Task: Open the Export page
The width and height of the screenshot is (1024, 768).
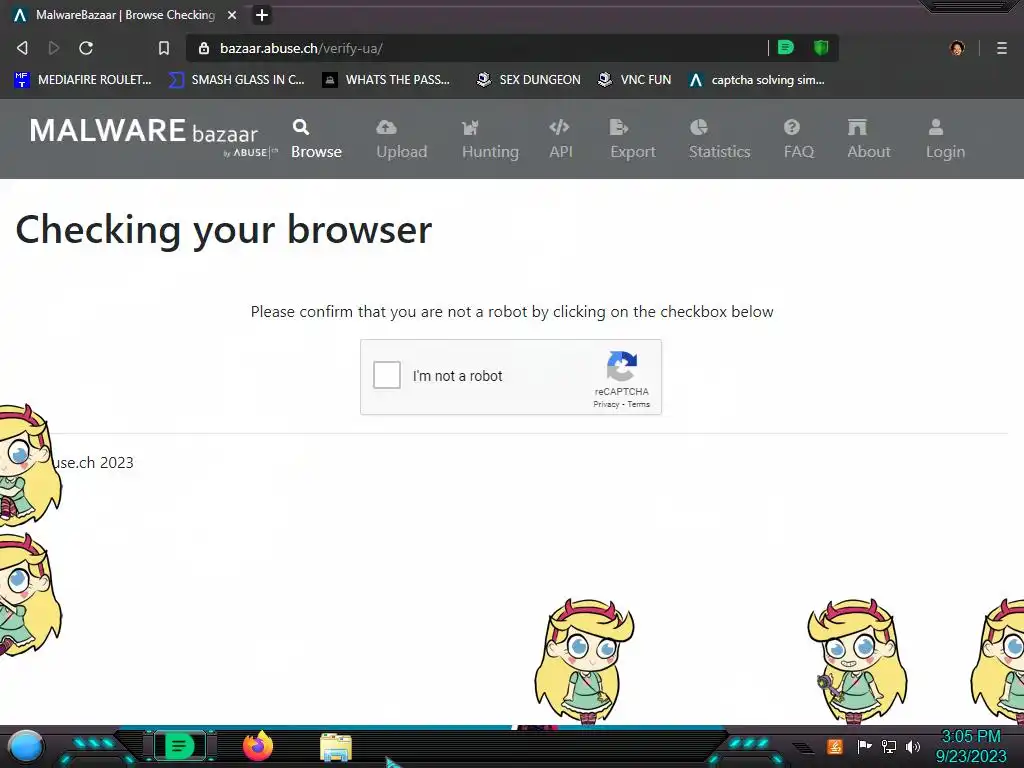Action: 633,139
